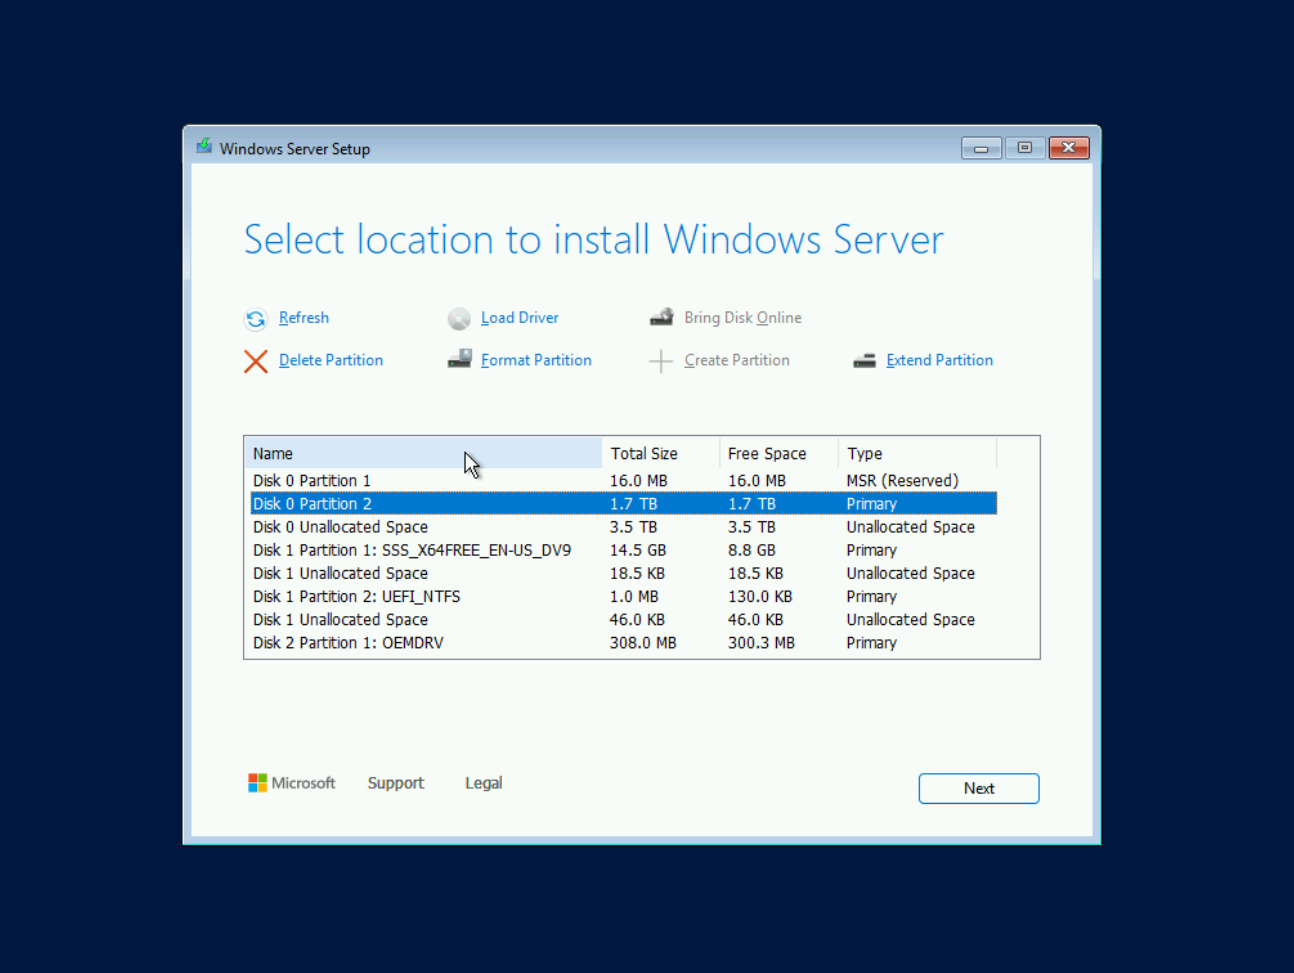Select the Disk 0 Partition 2 row
The image size is (1294, 973).
tap(623, 504)
